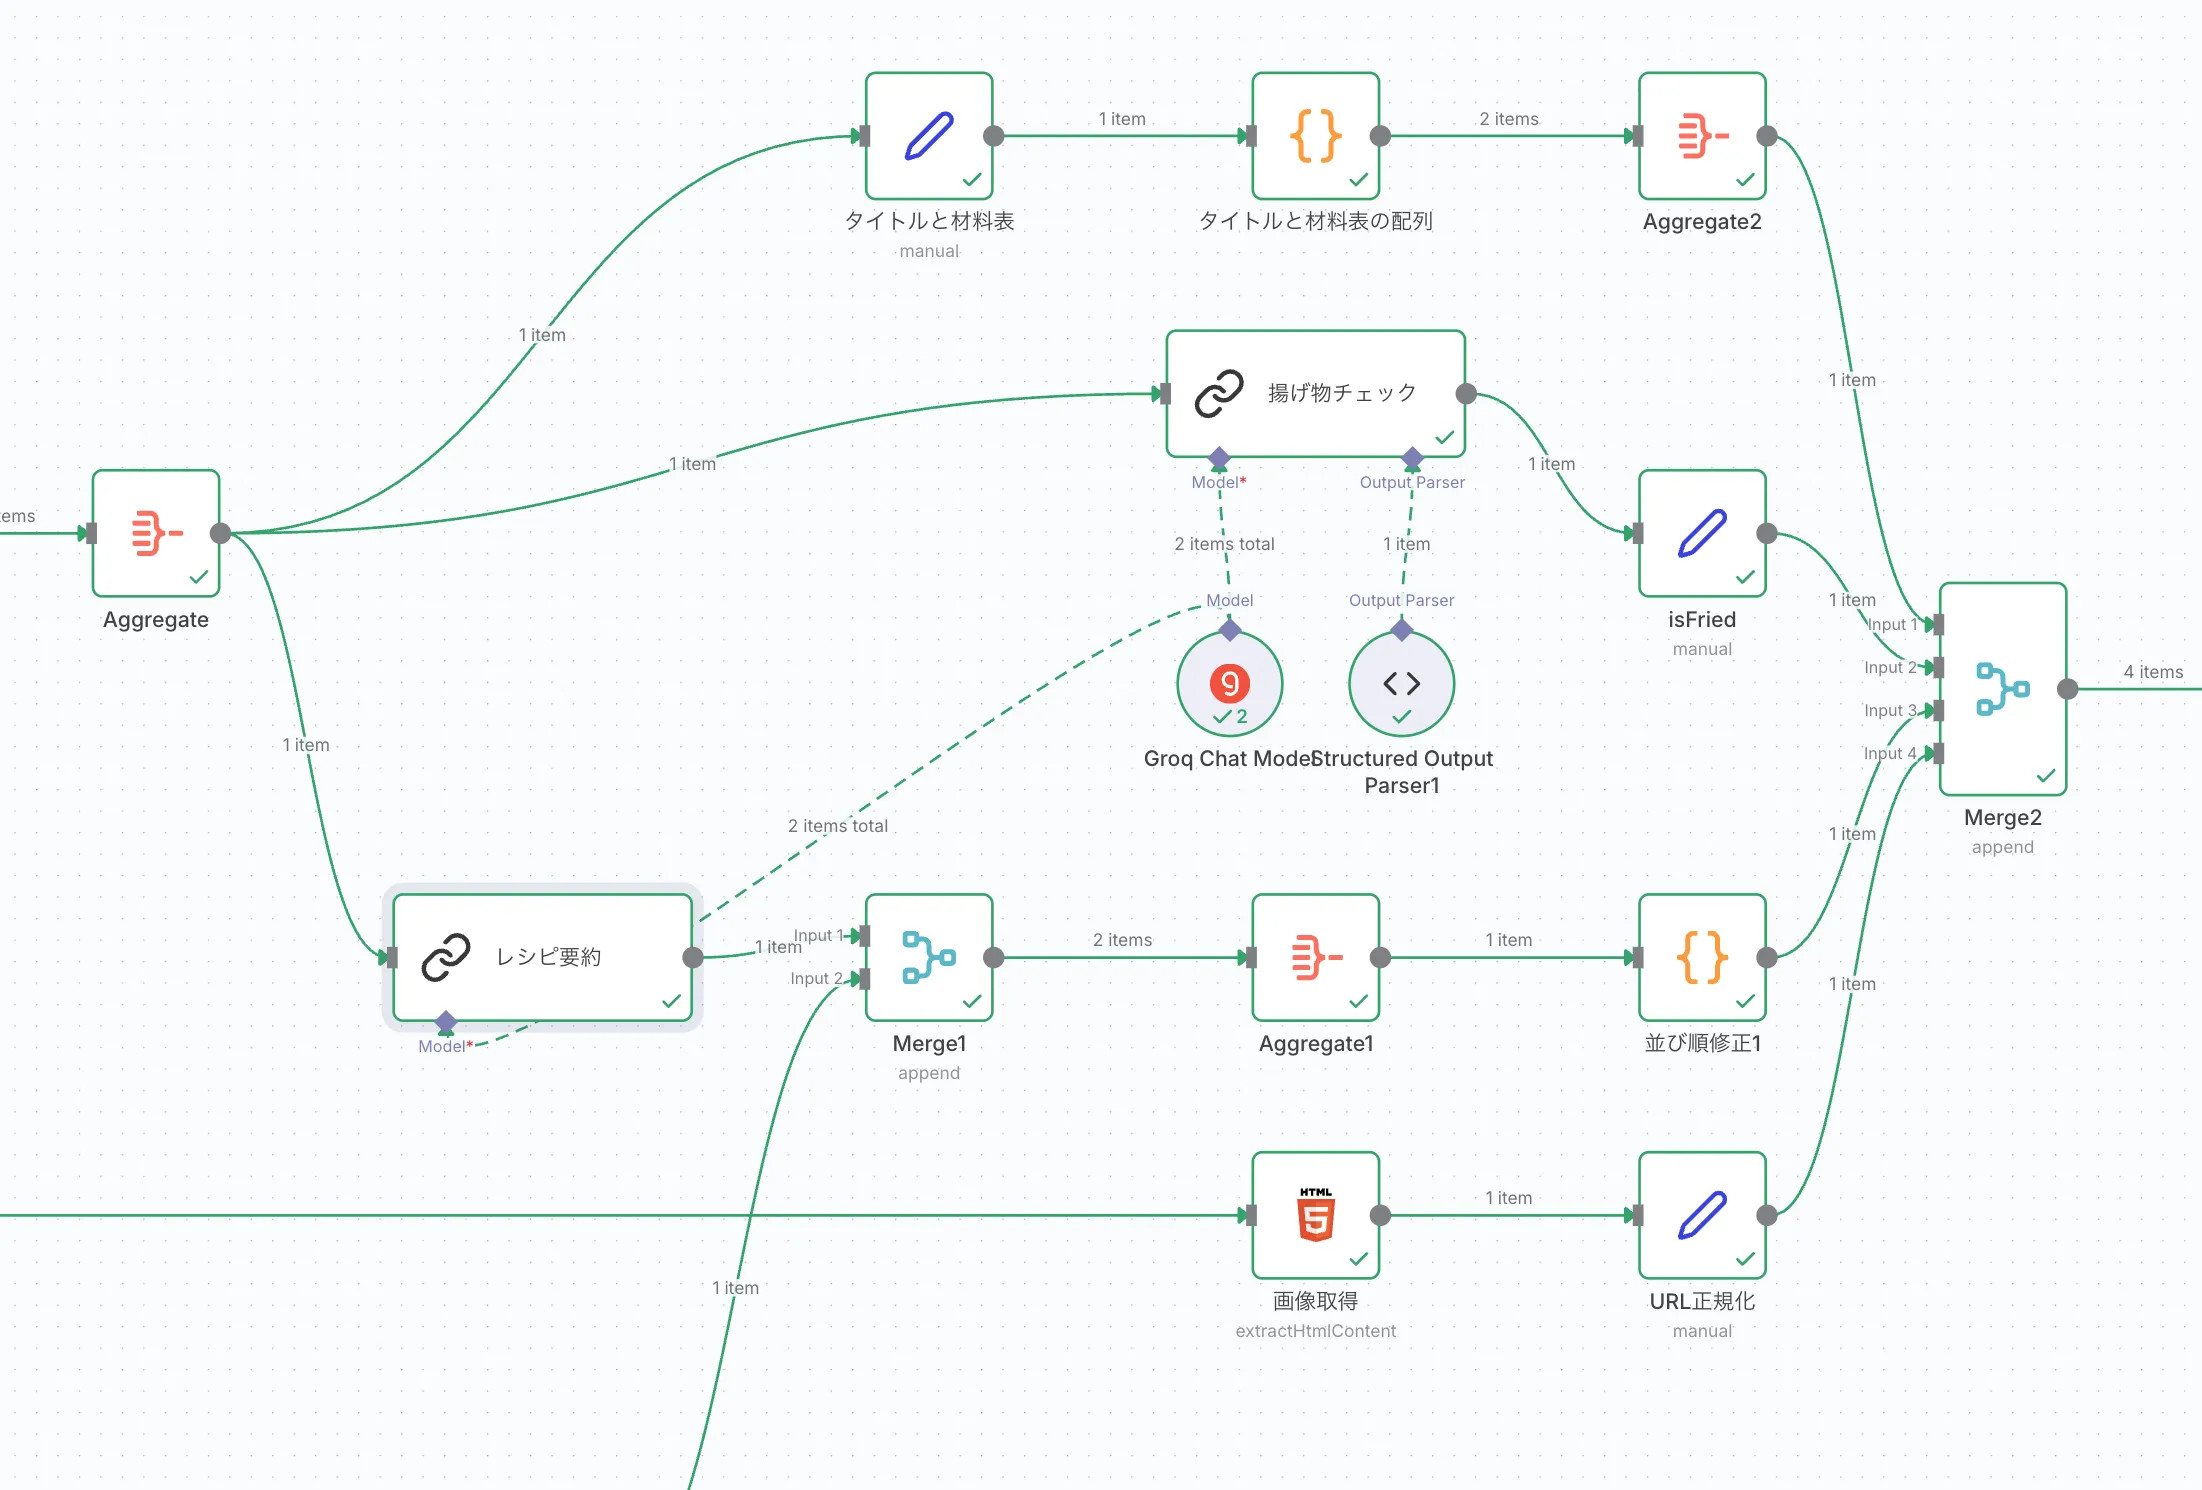Click the Groq Chat Model sub-node
The image size is (2202, 1490).
click(x=1229, y=684)
